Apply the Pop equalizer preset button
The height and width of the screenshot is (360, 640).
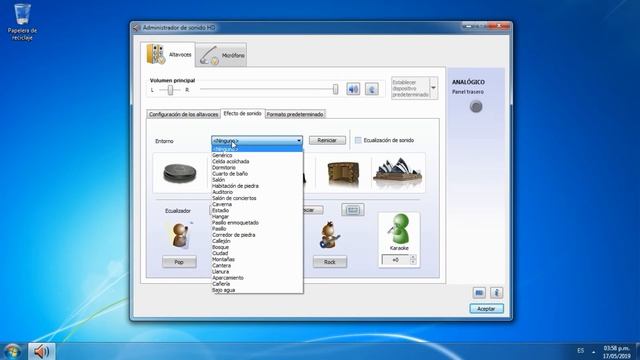pos(179,262)
